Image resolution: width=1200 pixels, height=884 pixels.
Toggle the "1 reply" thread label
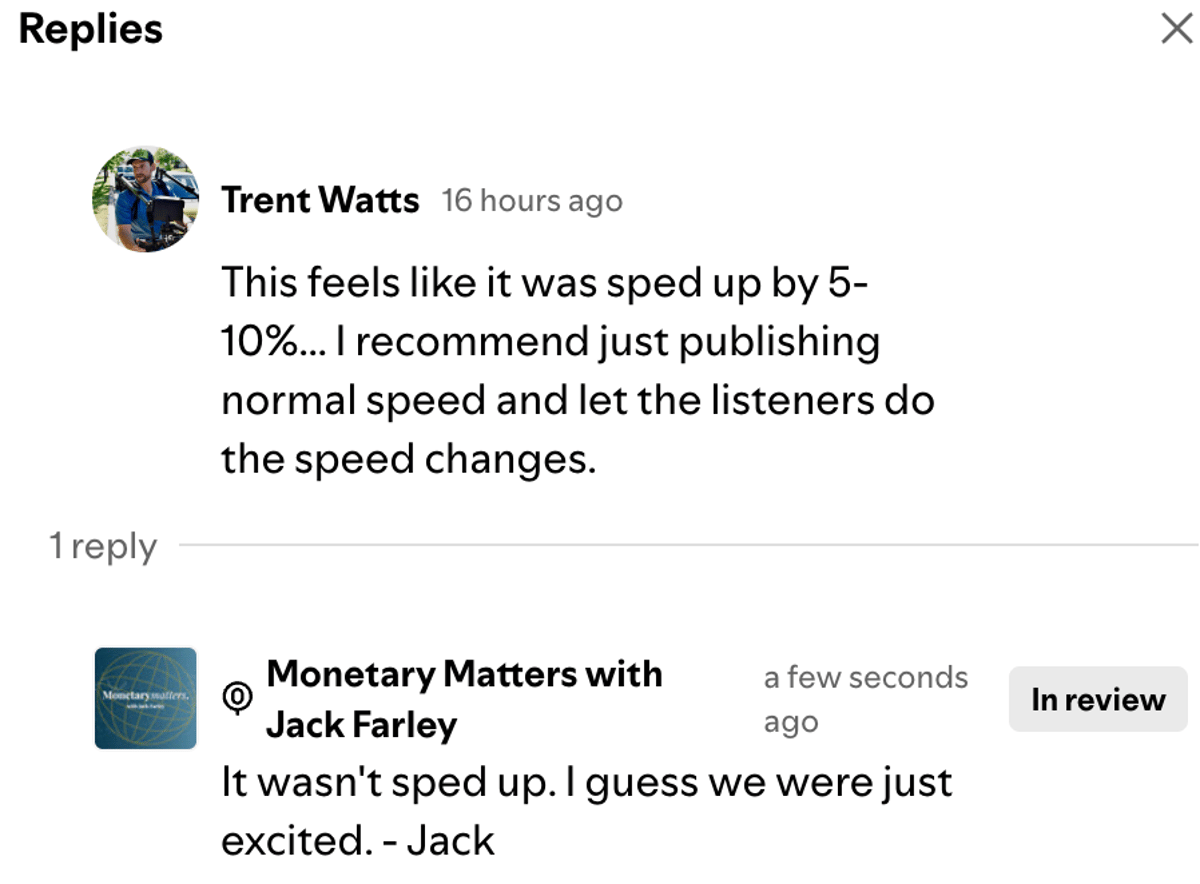pos(103,547)
